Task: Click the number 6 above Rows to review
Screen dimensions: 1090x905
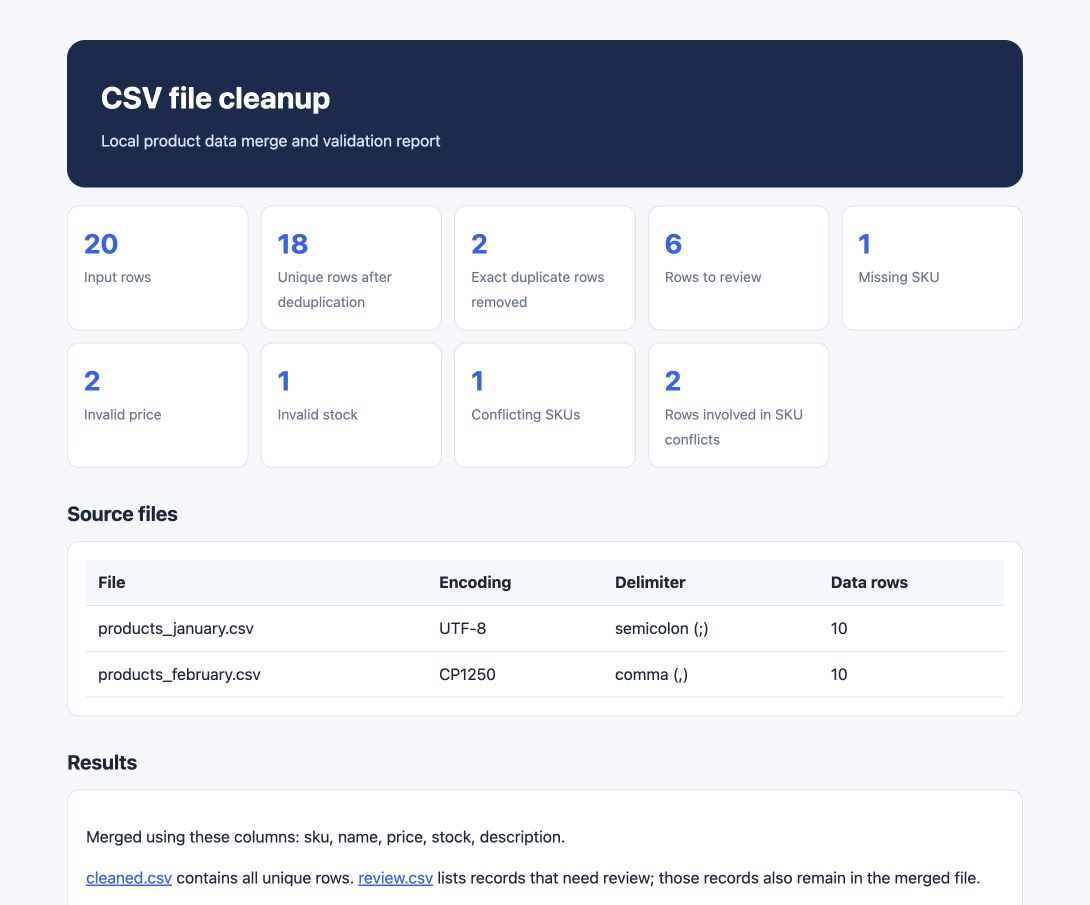Action: (x=673, y=244)
